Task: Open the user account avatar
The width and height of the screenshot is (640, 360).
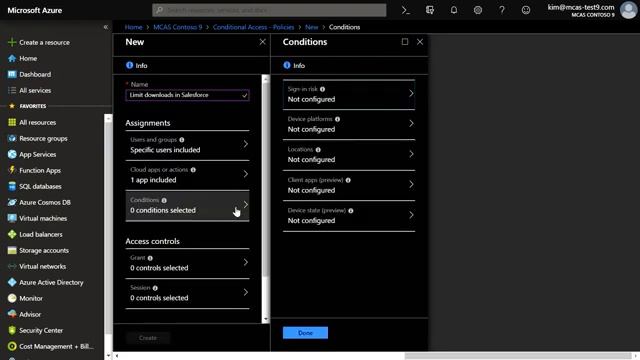Action: 628,10
